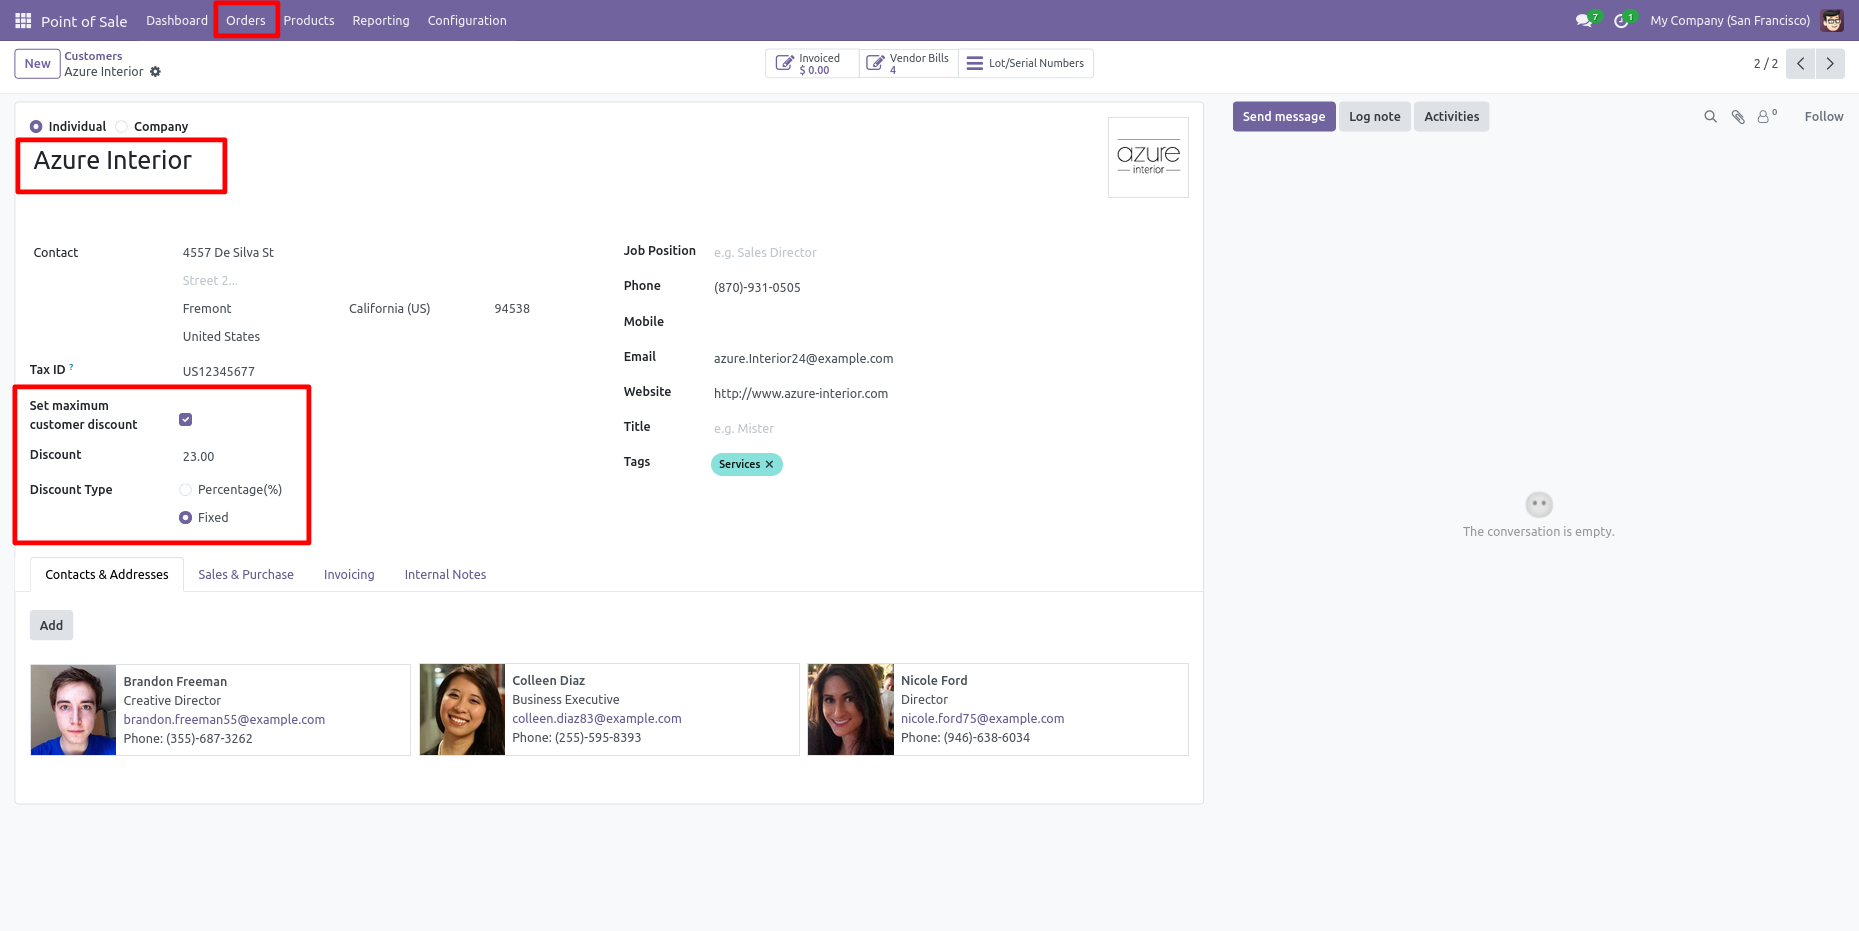The height and width of the screenshot is (931, 1859).
Task: Open the user avatar menu
Action: (1832, 20)
